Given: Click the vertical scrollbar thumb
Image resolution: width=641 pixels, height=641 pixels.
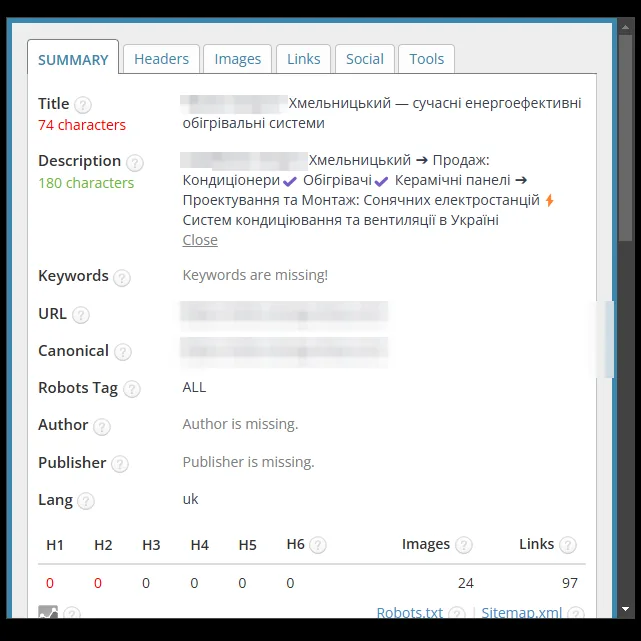Looking at the screenshot, I should coord(625,138).
